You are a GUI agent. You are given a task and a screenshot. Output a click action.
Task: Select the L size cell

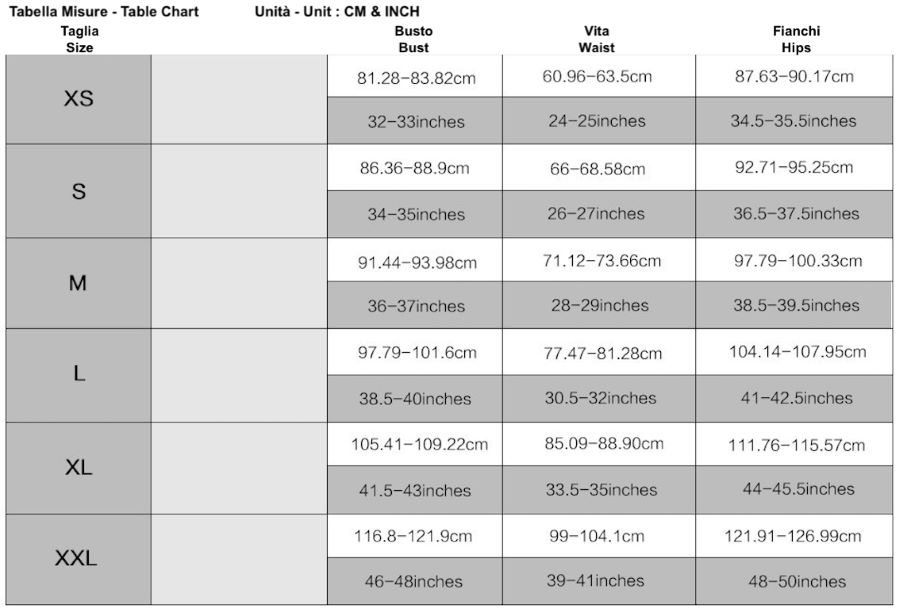pos(79,375)
